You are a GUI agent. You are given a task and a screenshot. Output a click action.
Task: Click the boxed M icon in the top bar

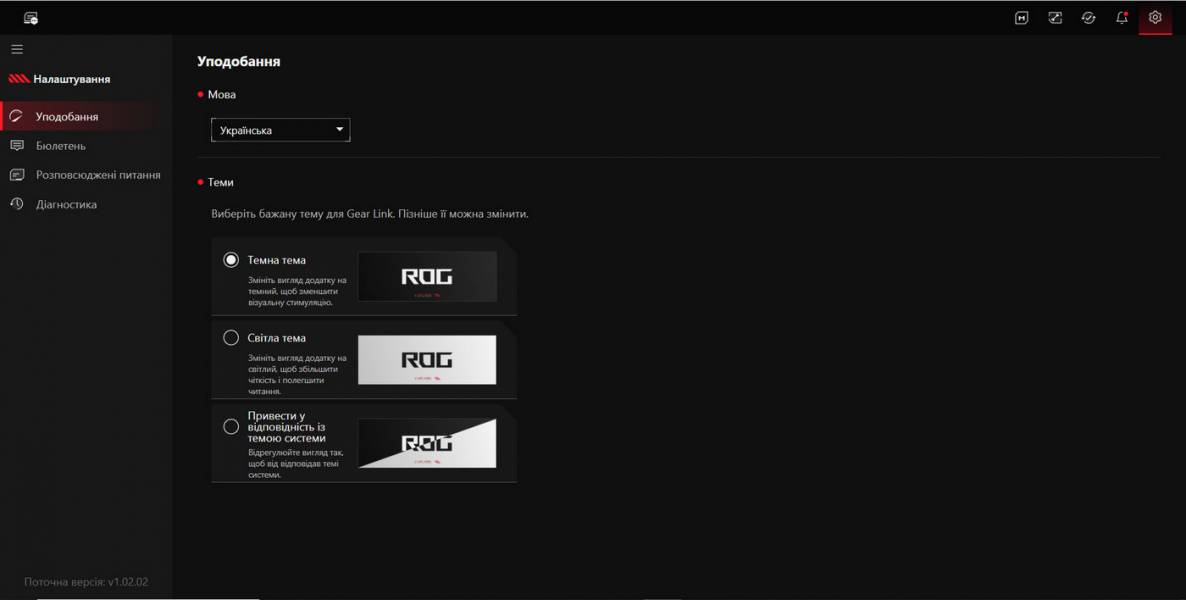[x=1022, y=18]
